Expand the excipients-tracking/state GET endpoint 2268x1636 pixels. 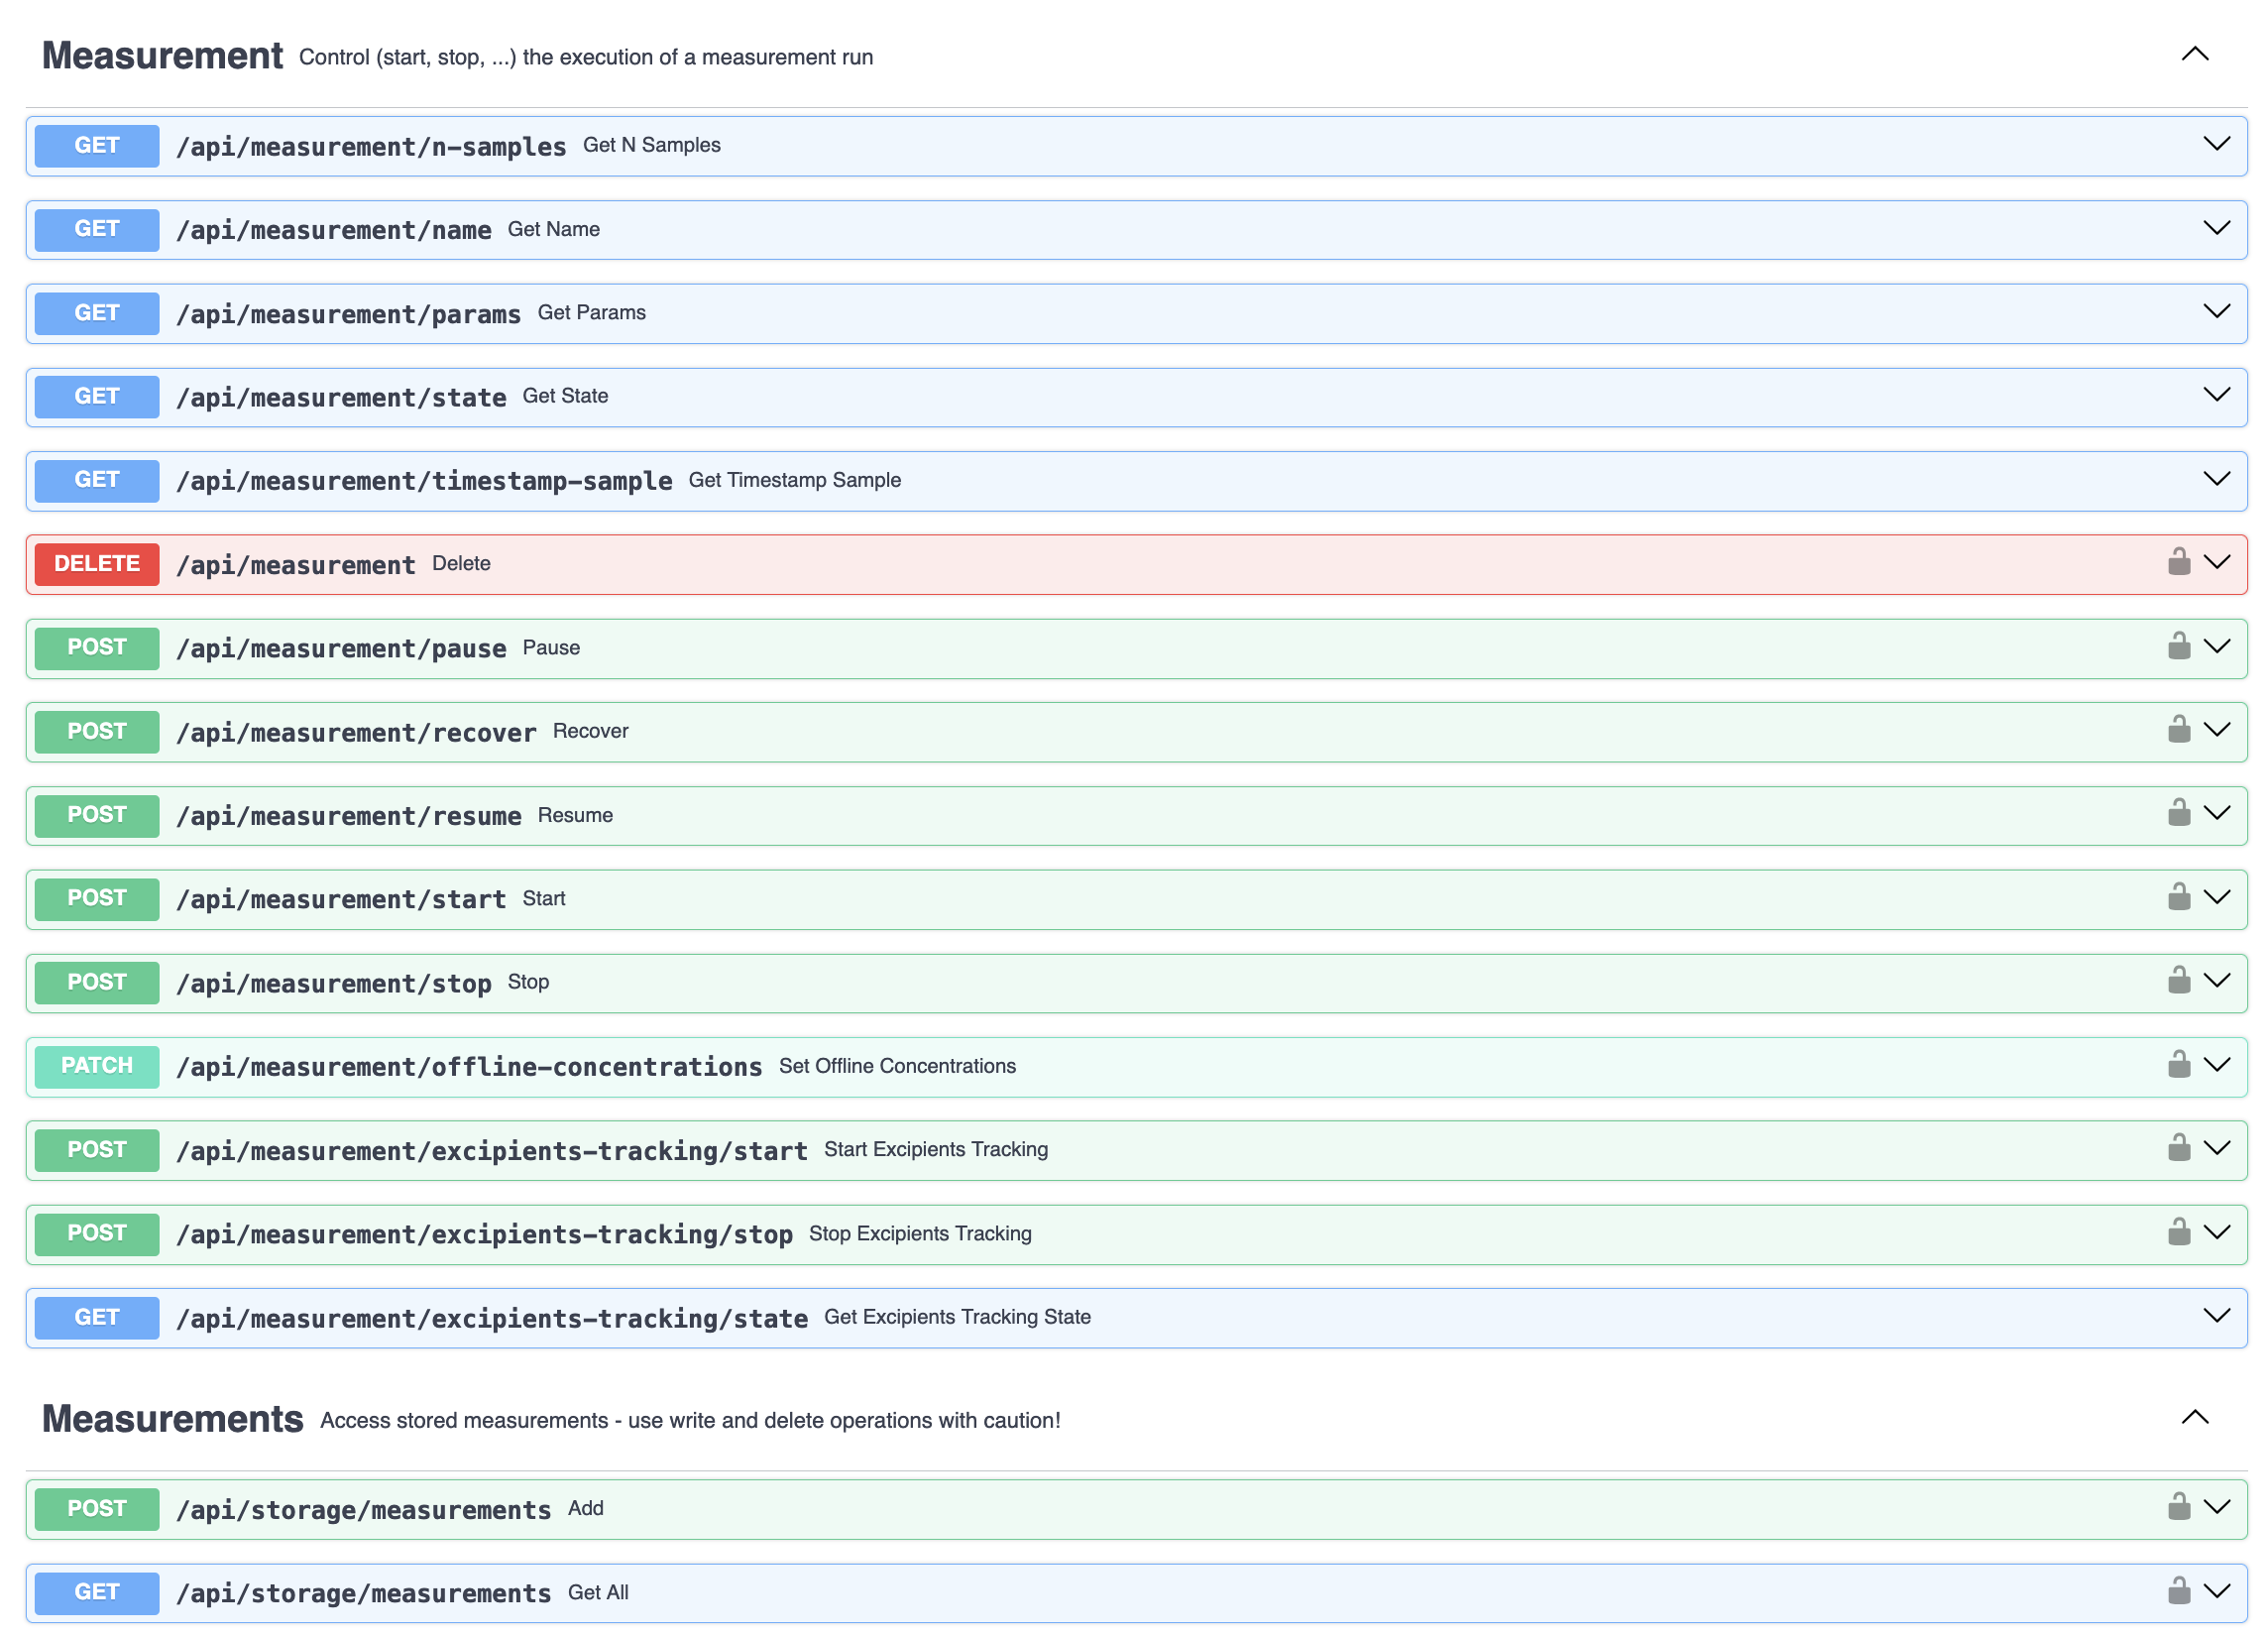(x=2218, y=1317)
